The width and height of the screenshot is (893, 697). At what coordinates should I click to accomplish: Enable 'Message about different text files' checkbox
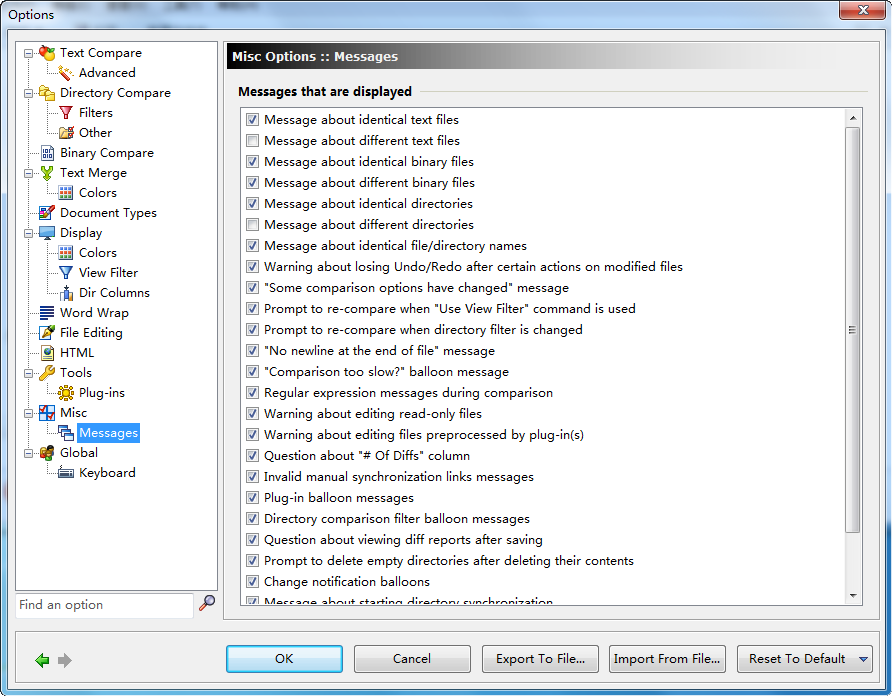pyautogui.click(x=252, y=141)
